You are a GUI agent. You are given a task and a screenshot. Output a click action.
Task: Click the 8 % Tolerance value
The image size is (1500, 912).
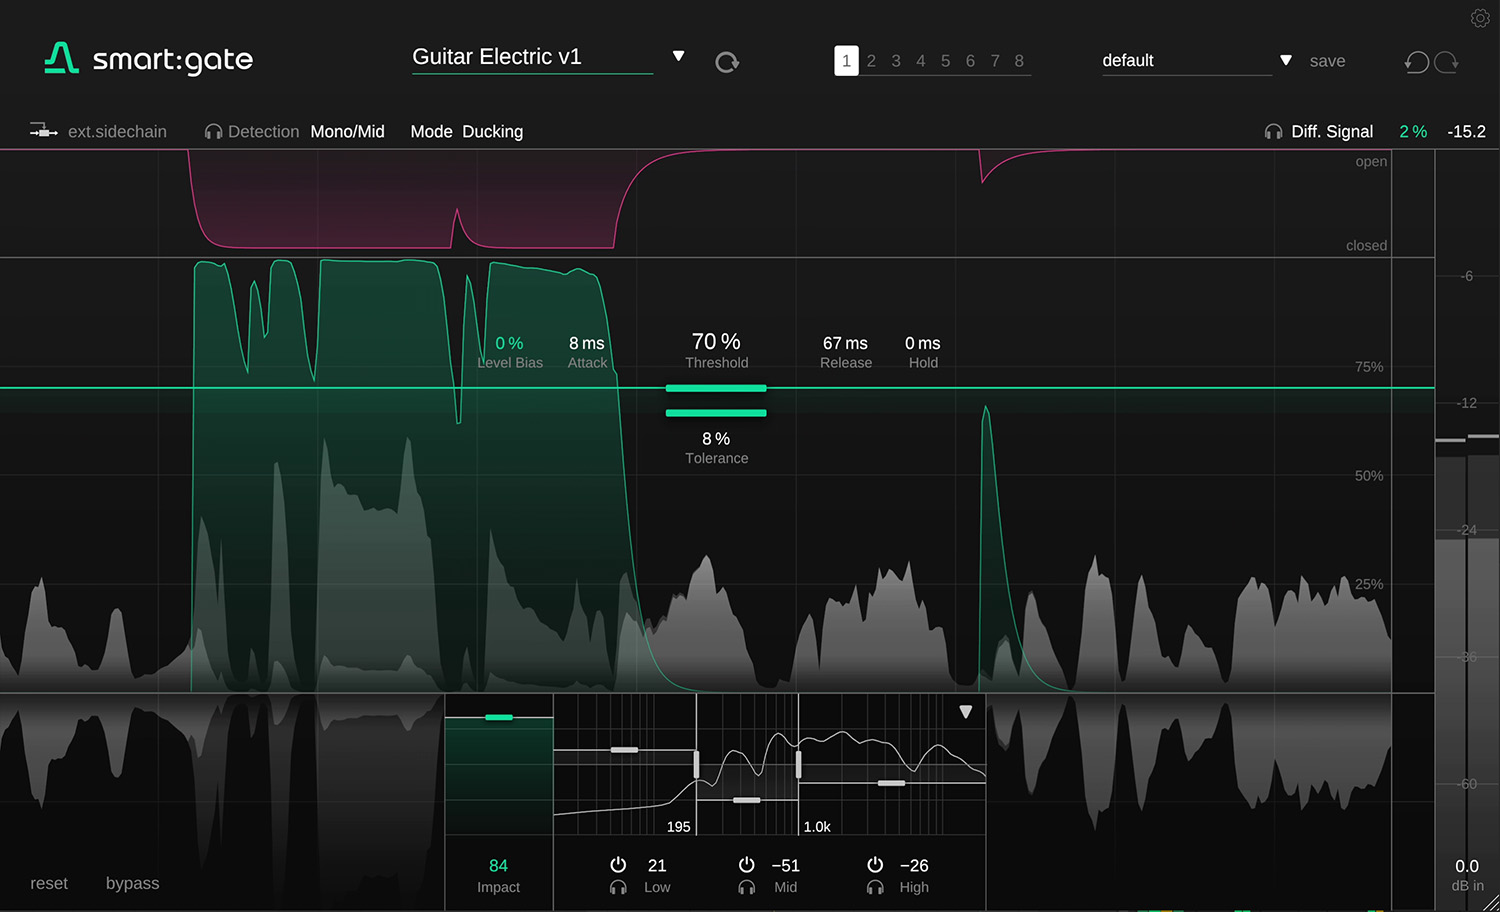[x=716, y=439]
